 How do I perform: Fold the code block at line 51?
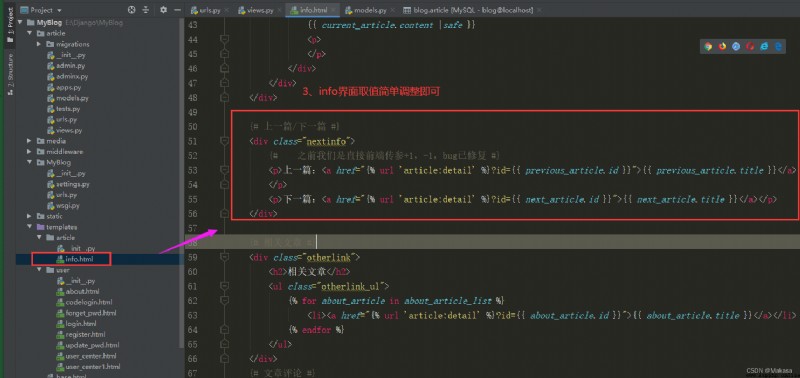(224, 141)
